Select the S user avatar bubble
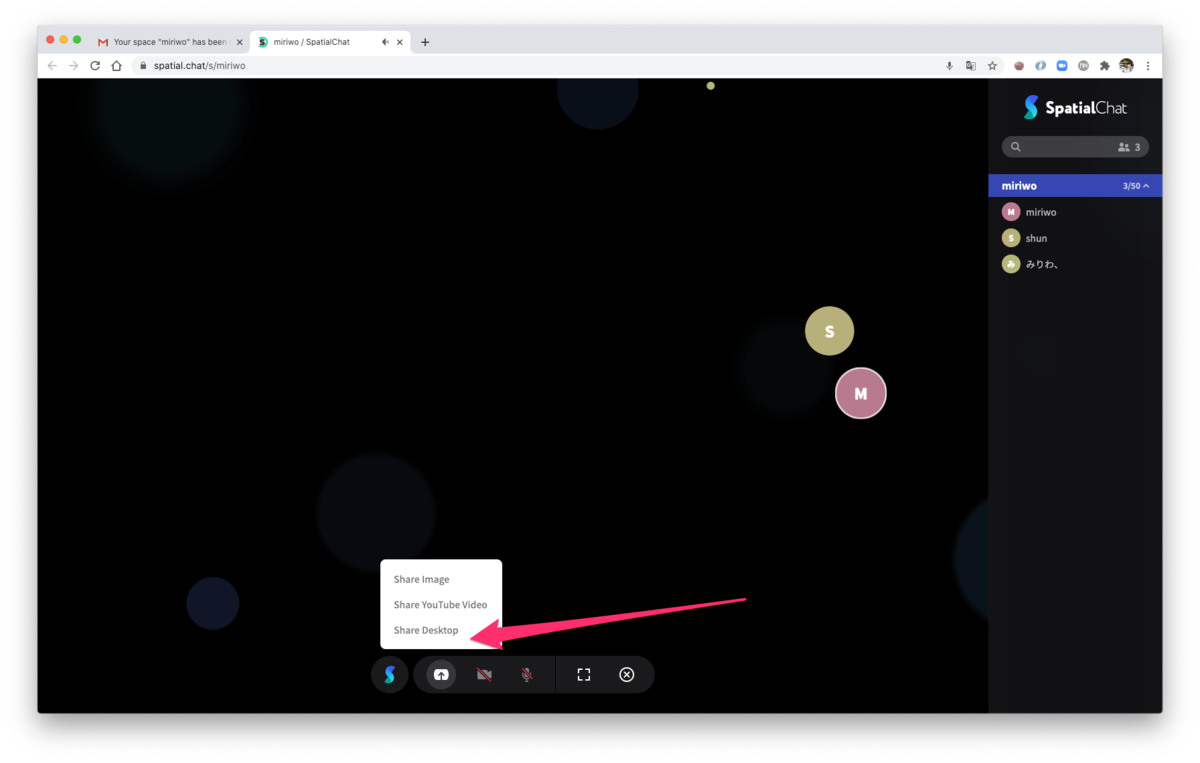The width and height of the screenshot is (1200, 763). click(x=829, y=331)
